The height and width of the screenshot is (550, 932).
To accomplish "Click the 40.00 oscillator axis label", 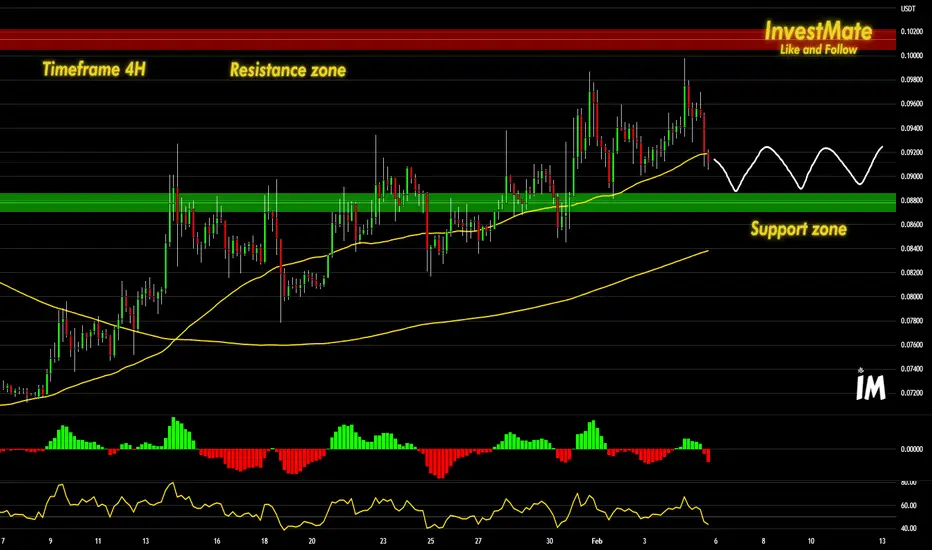I will (909, 529).
